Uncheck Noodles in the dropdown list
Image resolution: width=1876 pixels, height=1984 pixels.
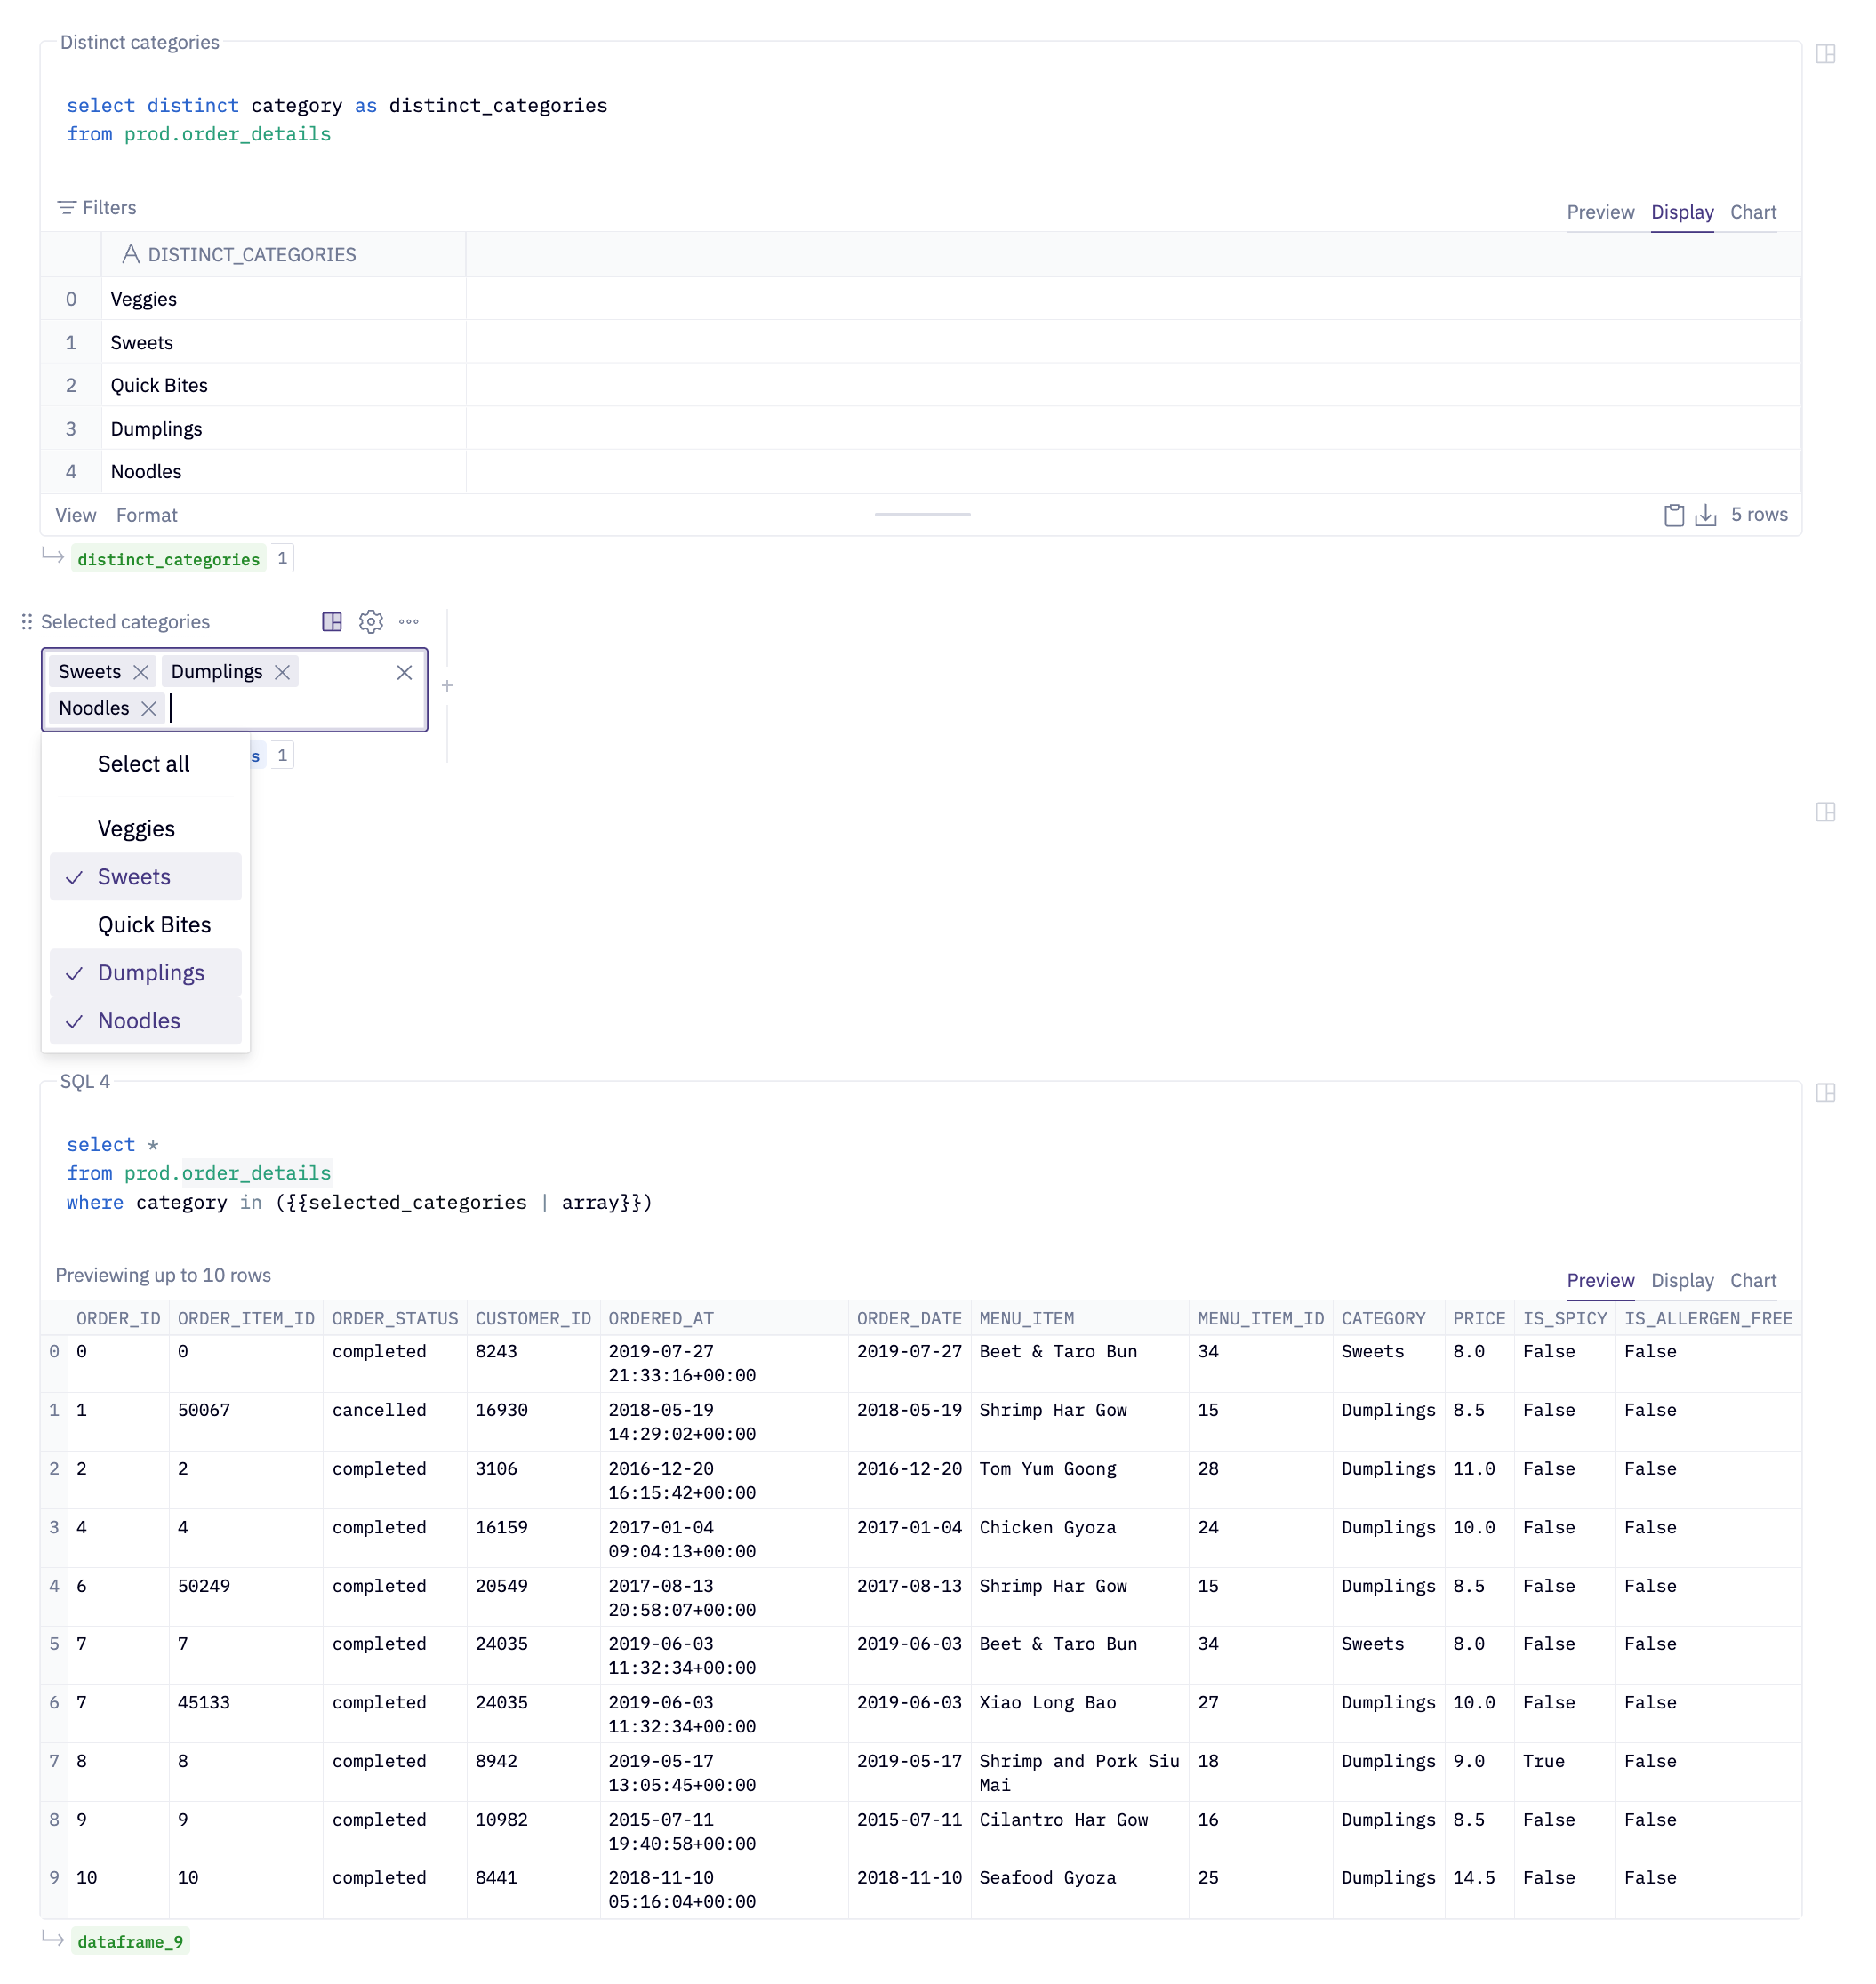(139, 1021)
